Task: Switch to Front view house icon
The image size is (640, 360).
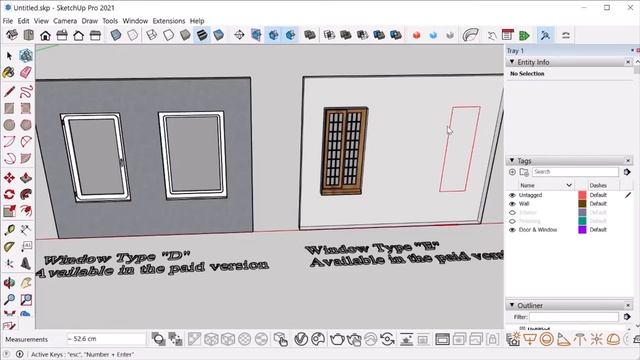Action: pyautogui.click(x=45, y=35)
